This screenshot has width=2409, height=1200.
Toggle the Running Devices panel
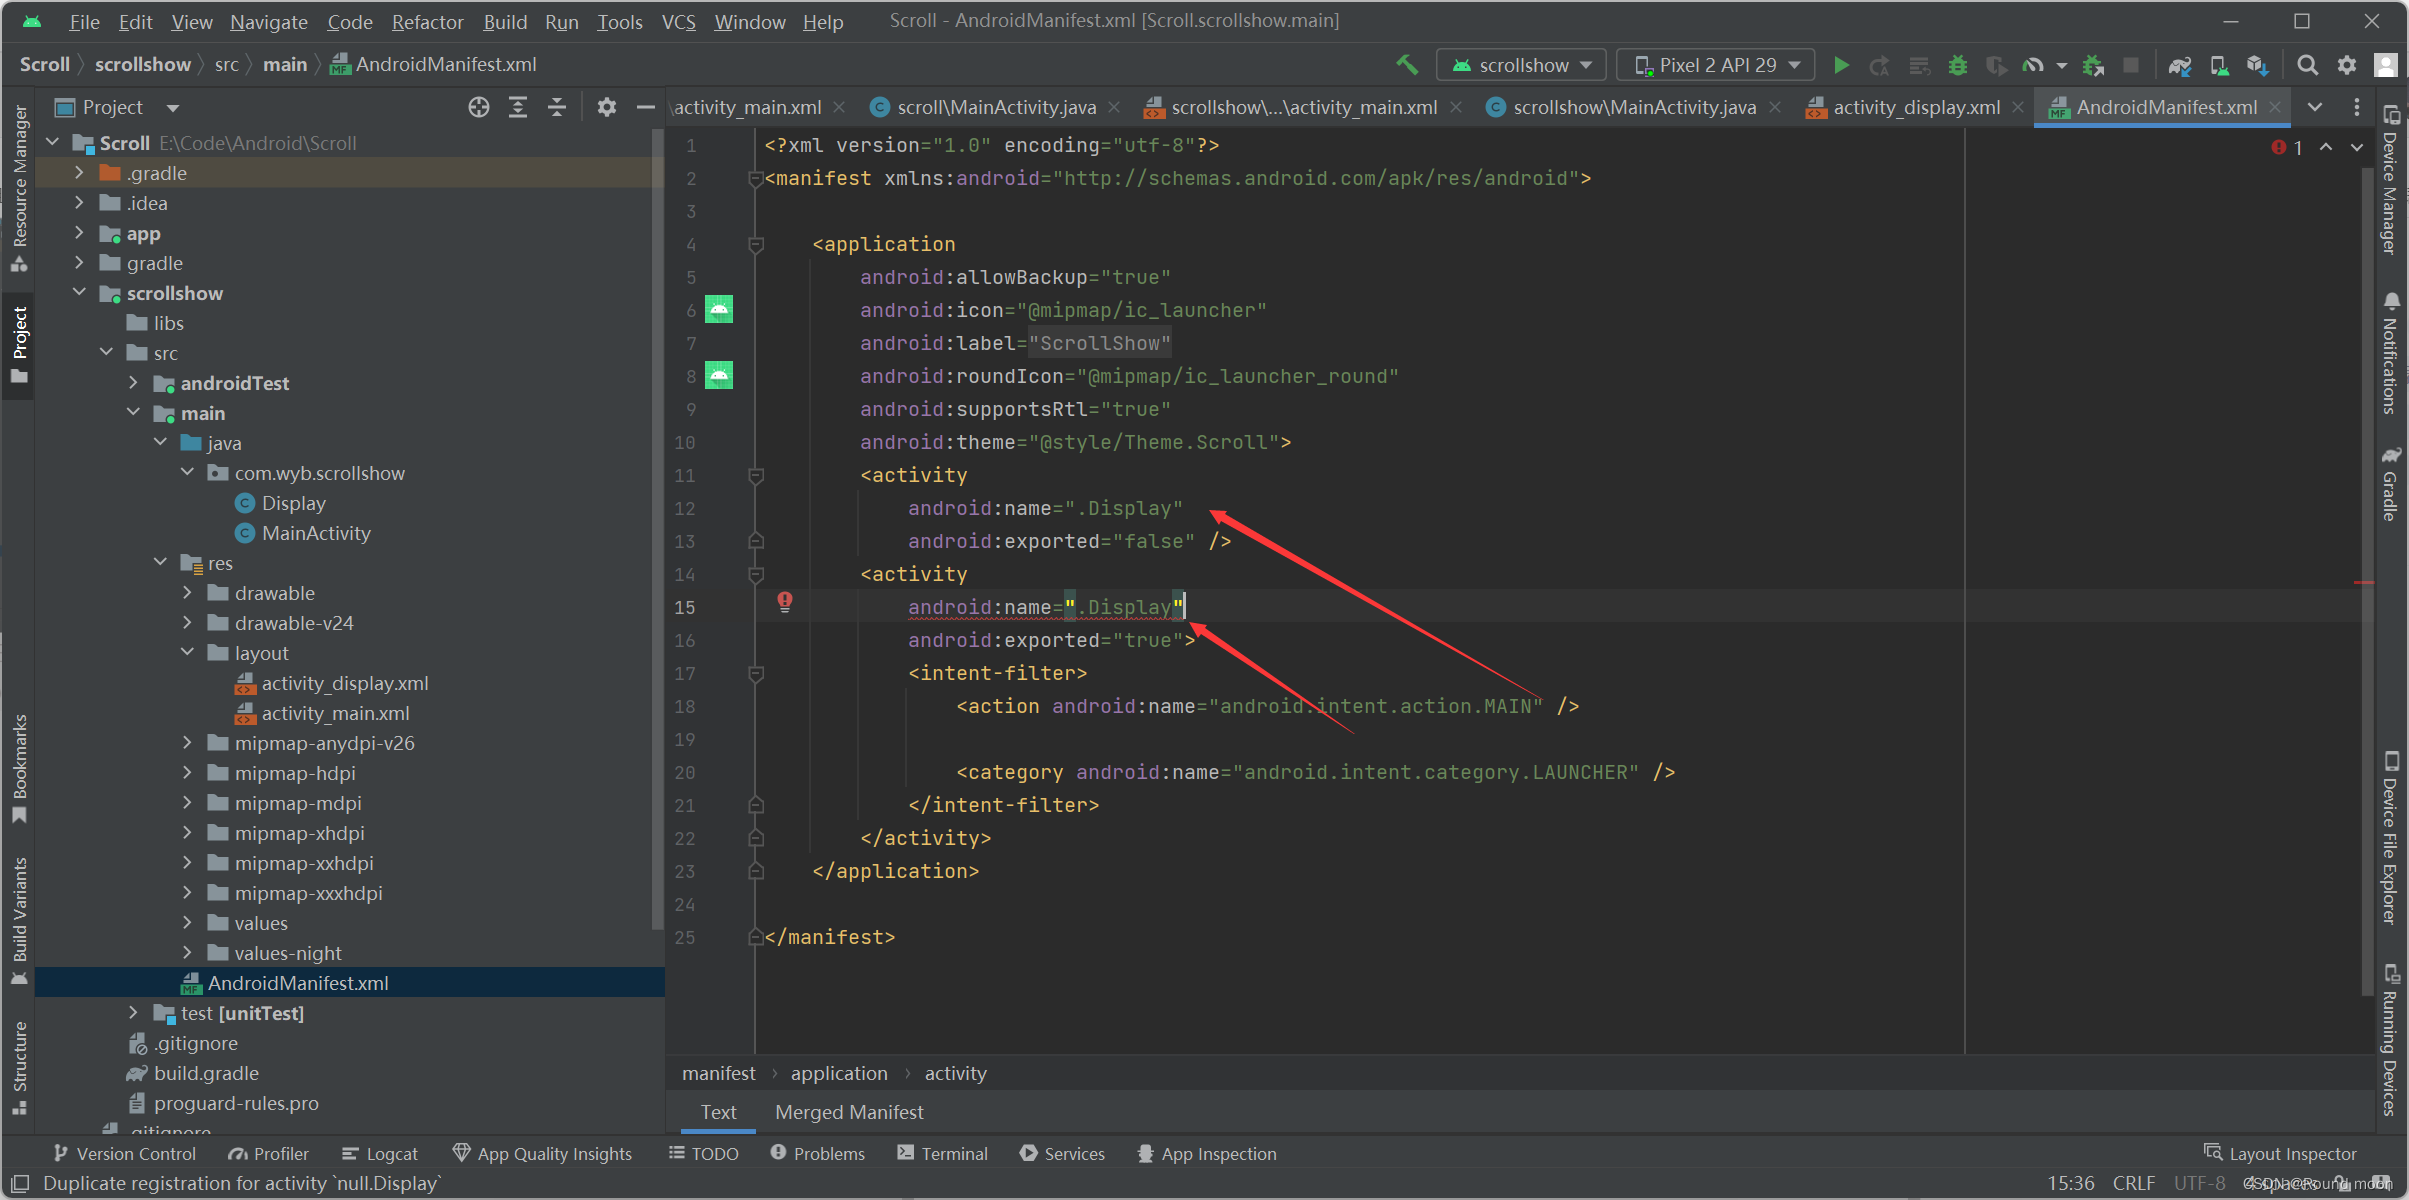point(2390,1040)
